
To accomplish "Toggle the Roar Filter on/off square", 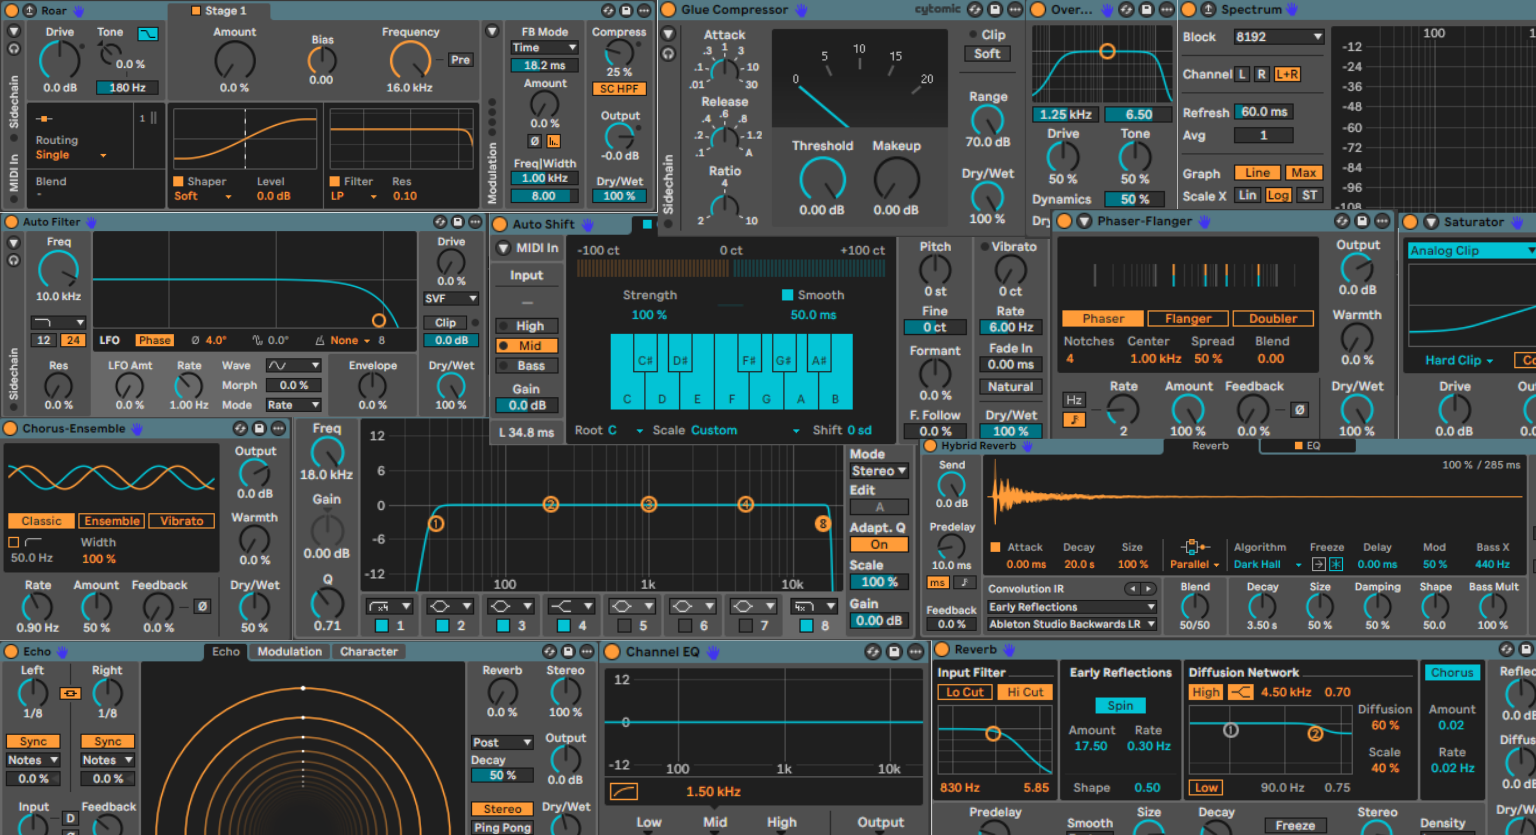I will click(x=335, y=182).
